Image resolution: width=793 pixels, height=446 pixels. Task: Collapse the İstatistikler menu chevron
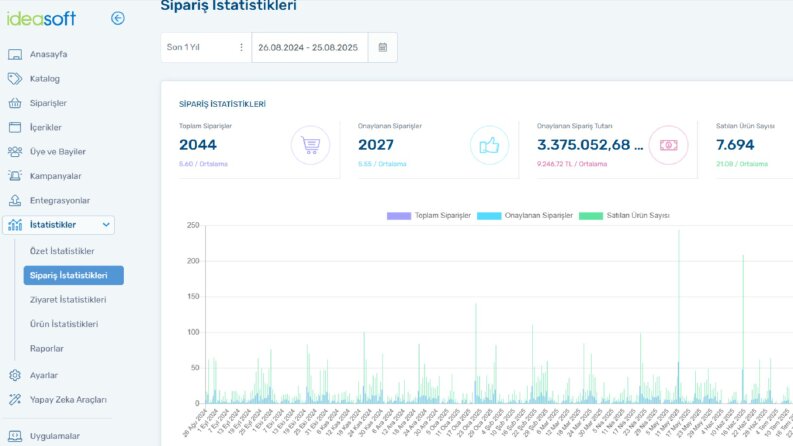106,225
